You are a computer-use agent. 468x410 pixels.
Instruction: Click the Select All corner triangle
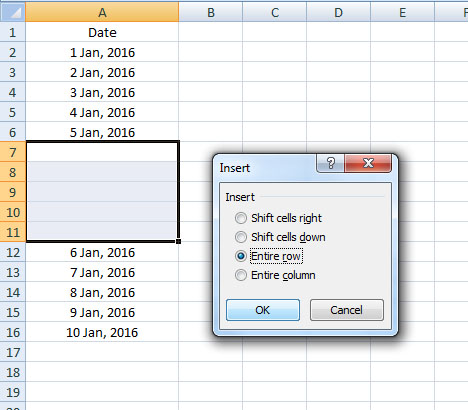coord(13,12)
